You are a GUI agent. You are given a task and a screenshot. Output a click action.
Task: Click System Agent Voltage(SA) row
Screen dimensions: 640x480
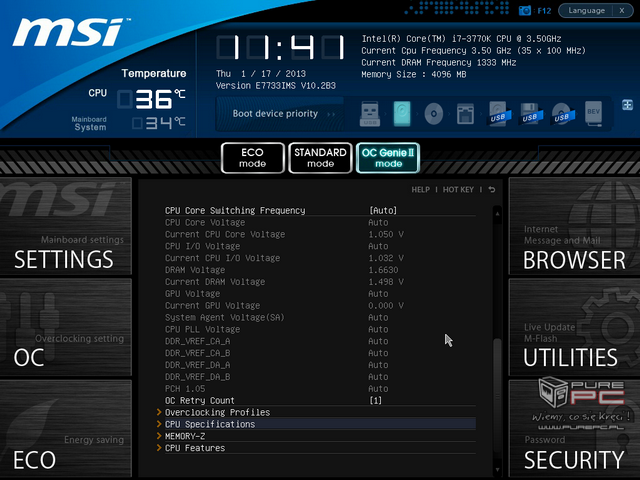click(x=320, y=317)
